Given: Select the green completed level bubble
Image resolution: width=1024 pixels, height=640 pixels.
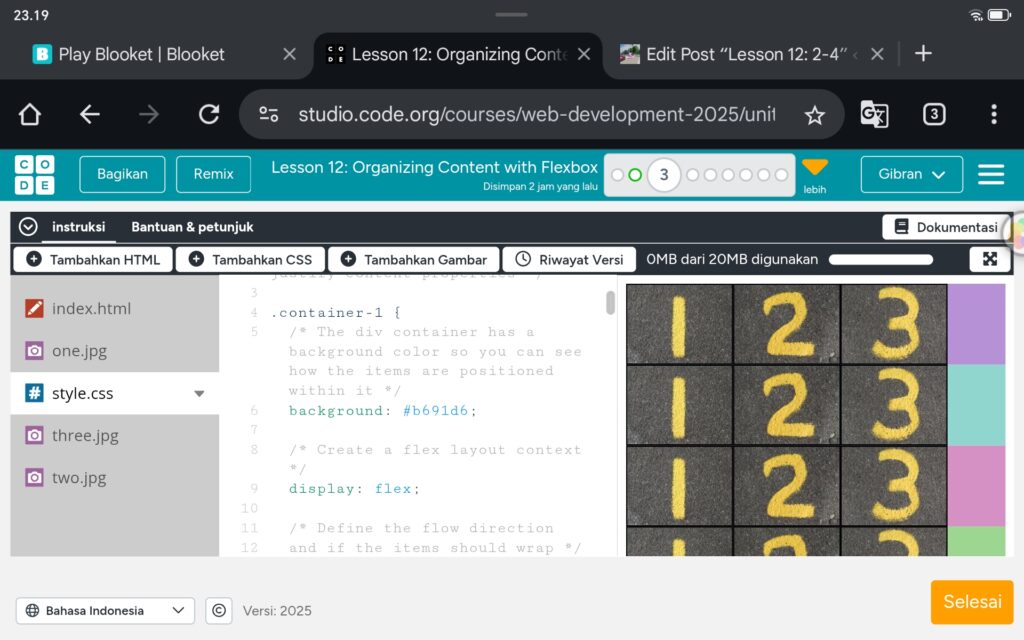Looking at the screenshot, I should point(635,175).
